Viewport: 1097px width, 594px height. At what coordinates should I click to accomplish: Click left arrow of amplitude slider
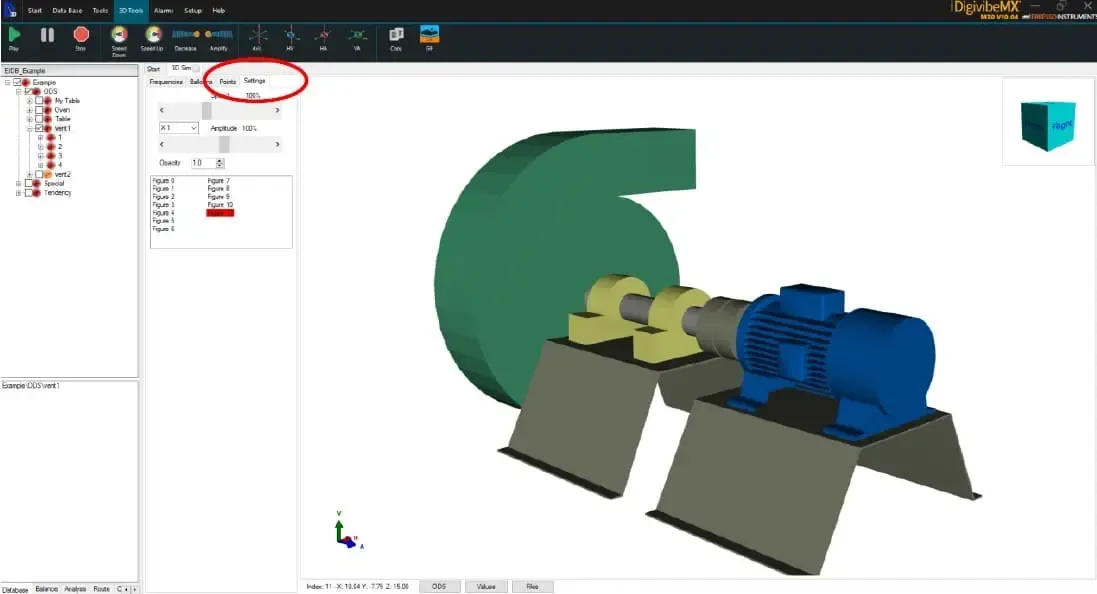tap(162, 144)
